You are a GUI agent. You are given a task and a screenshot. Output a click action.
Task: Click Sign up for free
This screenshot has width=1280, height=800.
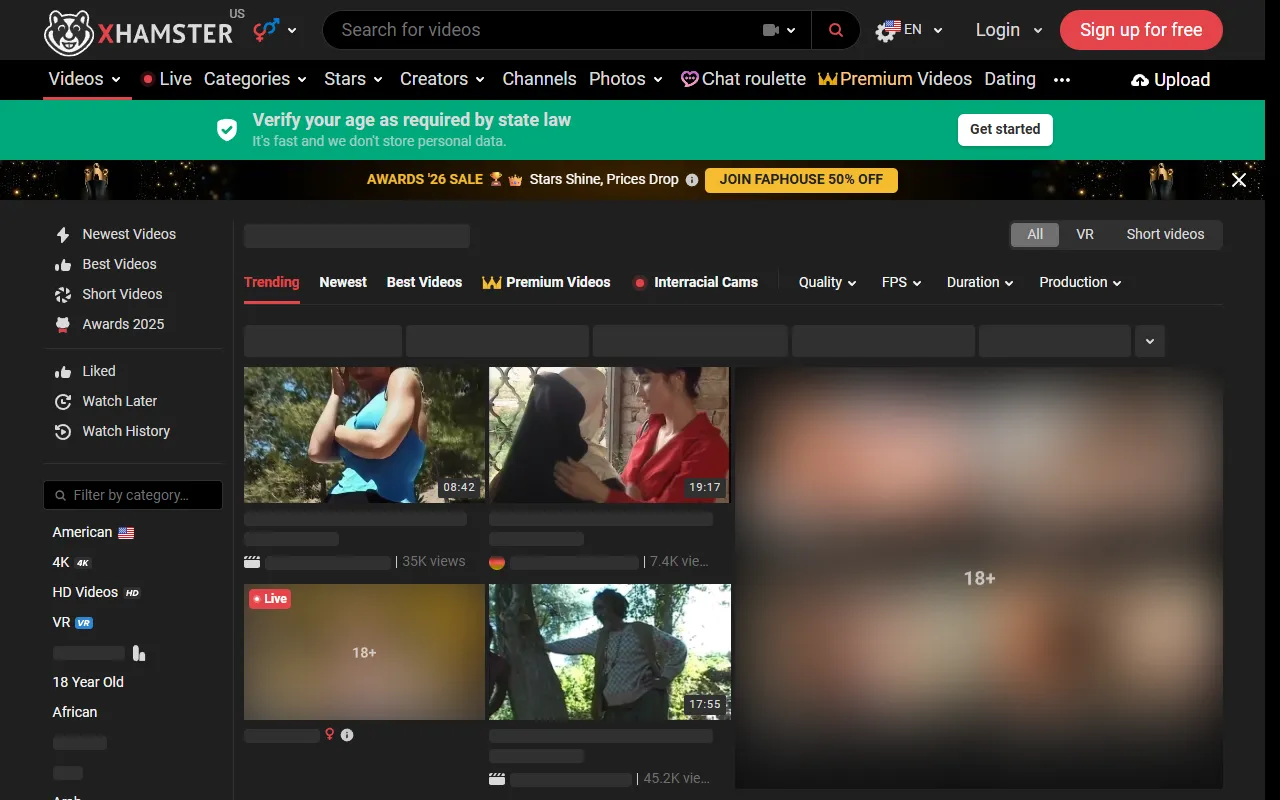tap(1141, 30)
